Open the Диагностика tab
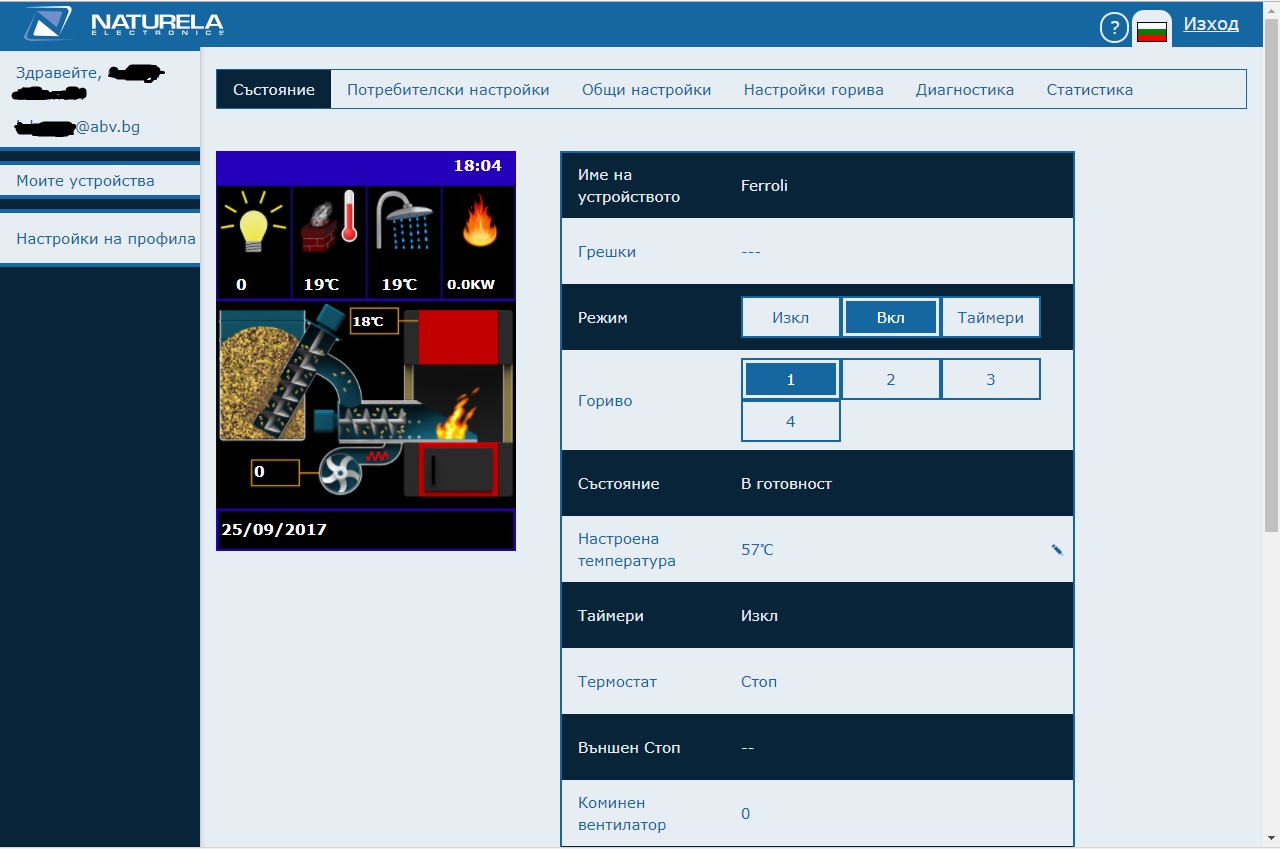This screenshot has width=1280, height=849. [x=964, y=90]
